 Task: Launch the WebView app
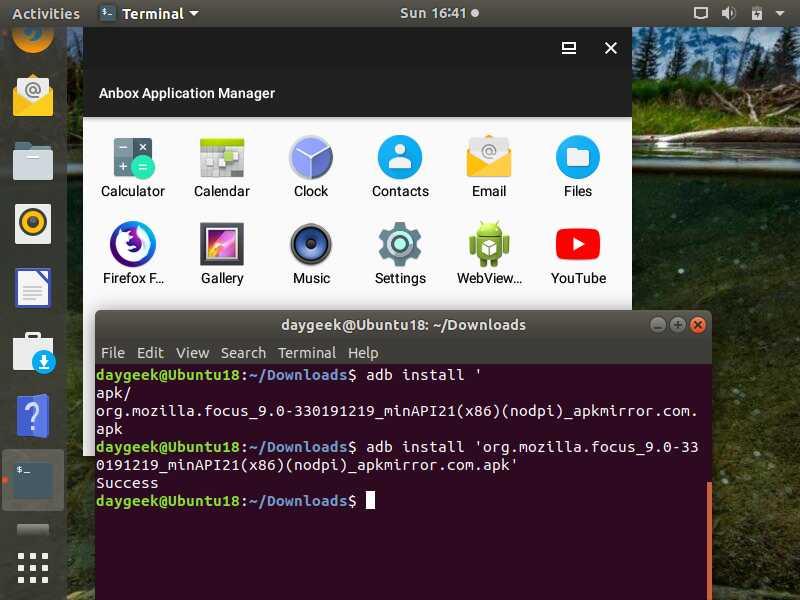(x=488, y=247)
